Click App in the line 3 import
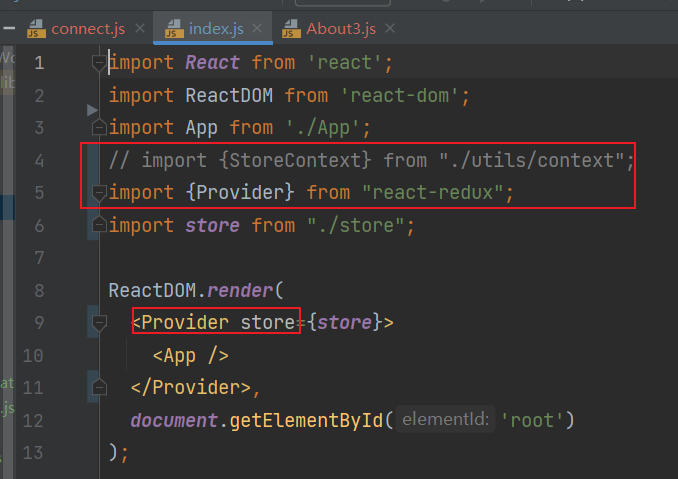 coord(201,128)
